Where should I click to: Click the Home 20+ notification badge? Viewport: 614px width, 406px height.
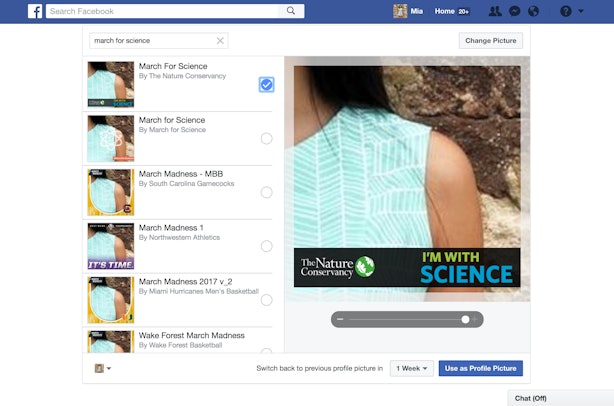click(x=464, y=12)
